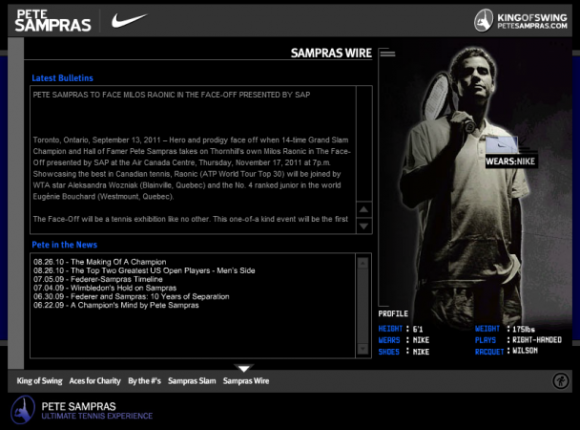Screen dimensions: 580x430
Task: Click the WEARS:NIKE label on photo
Action: click(x=511, y=161)
